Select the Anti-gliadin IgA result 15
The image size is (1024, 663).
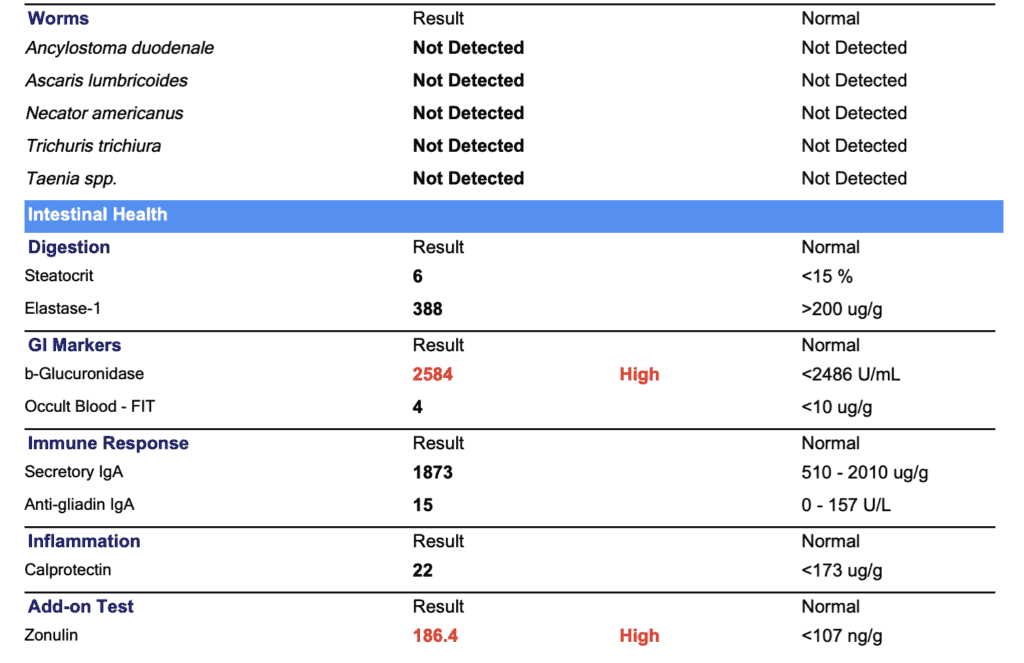click(423, 505)
